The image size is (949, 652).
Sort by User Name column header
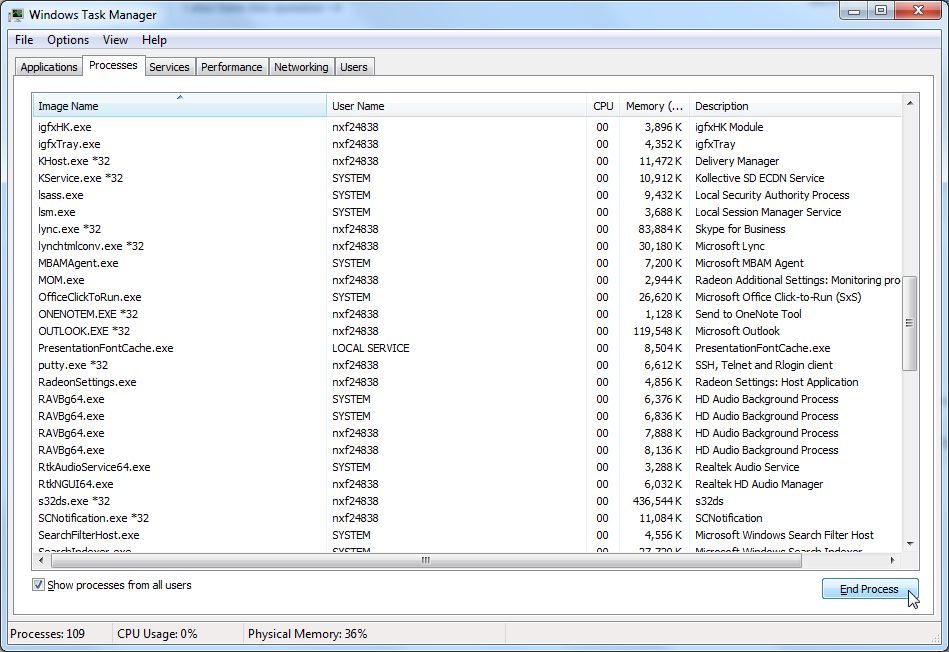[x=456, y=105]
